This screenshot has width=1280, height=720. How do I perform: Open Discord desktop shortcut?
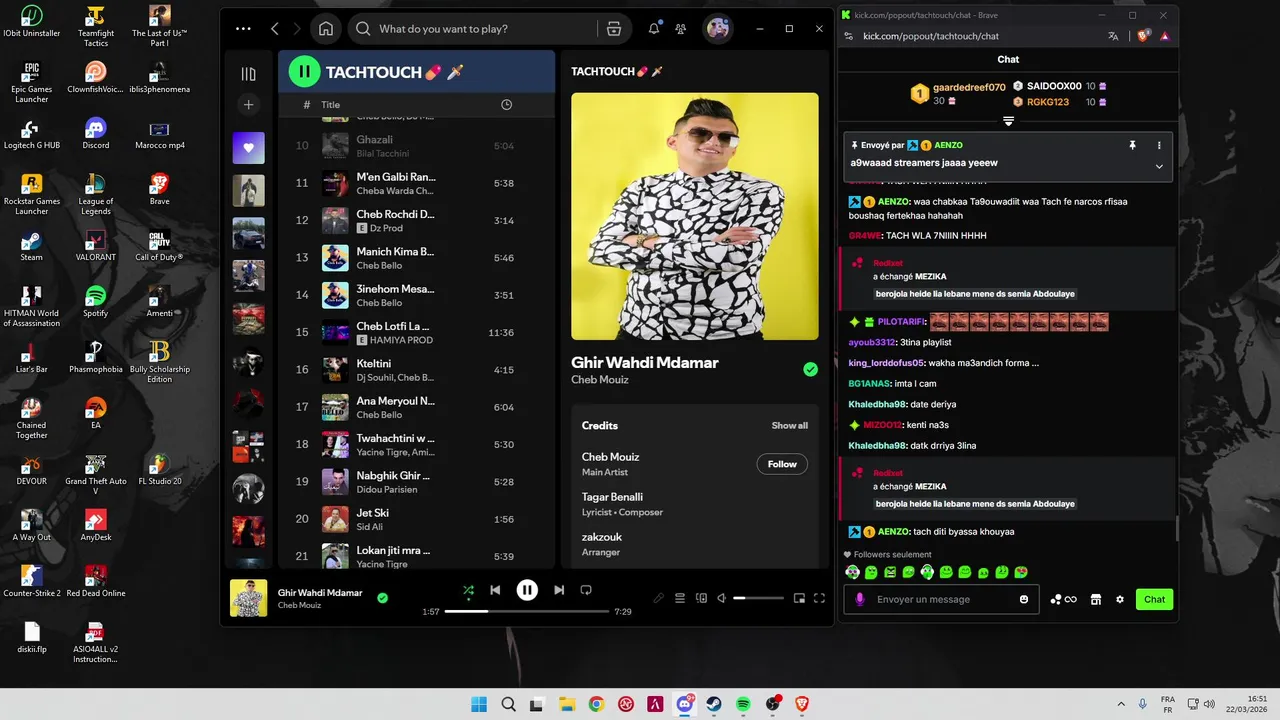[x=96, y=133]
